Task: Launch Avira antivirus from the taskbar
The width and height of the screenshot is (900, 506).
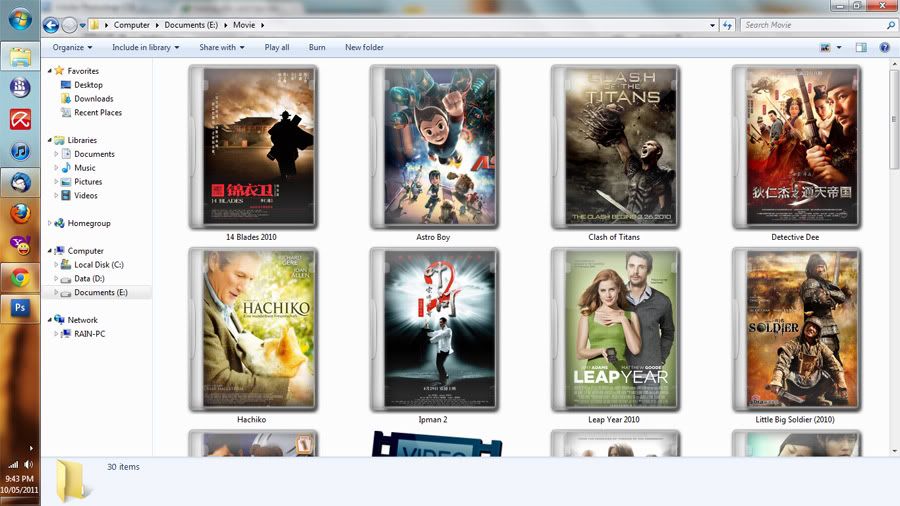Action: point(20,119)
